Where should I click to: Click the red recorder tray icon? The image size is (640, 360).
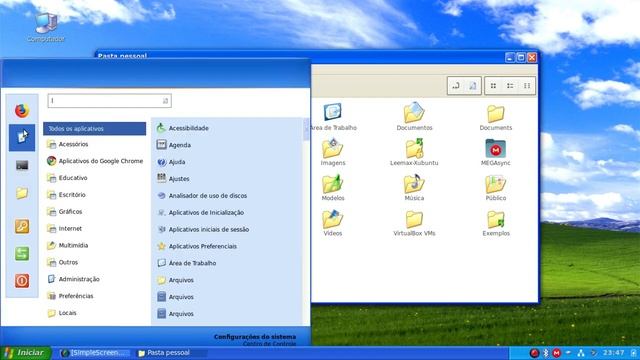(x=534, y=353)
